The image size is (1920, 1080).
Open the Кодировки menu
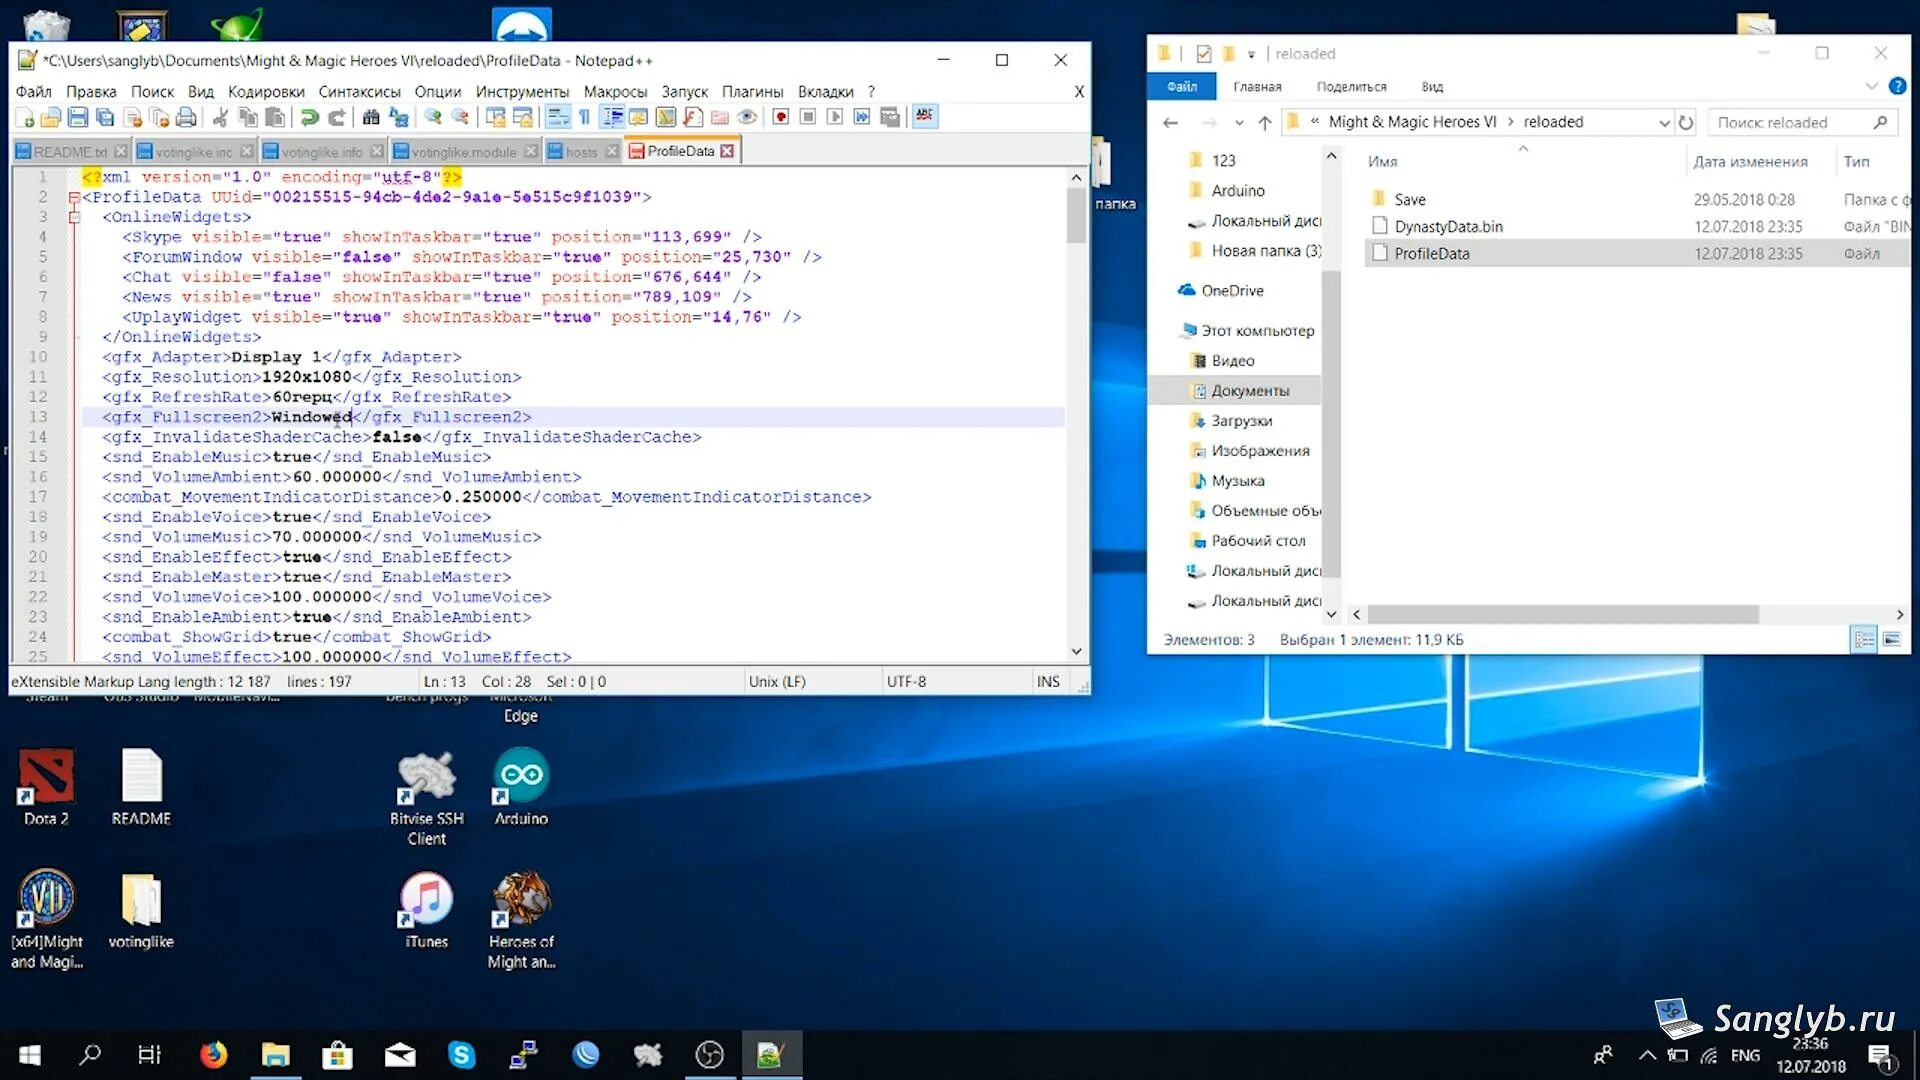pyautogui.click(x=266, y=91)
